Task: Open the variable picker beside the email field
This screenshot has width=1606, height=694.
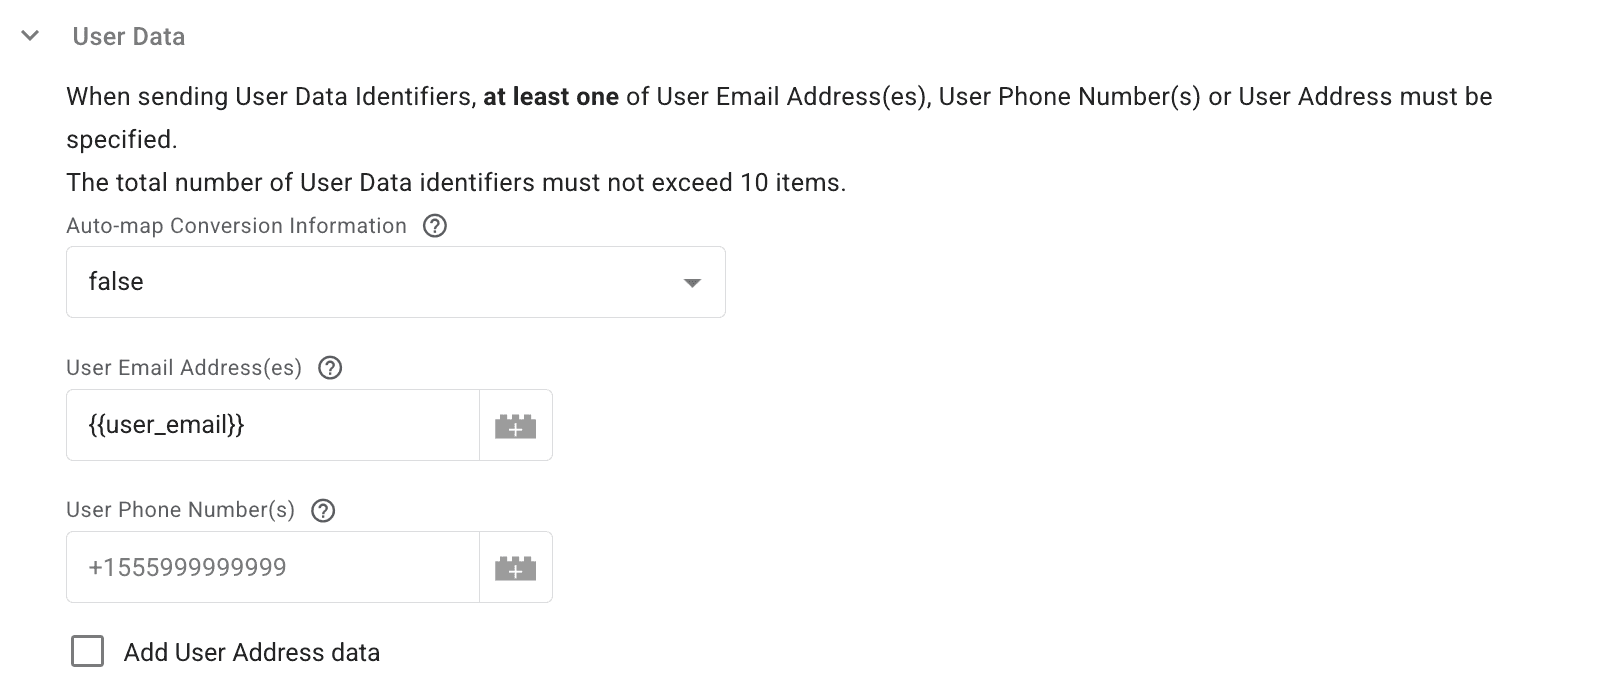Action: [x=514, y=425]
